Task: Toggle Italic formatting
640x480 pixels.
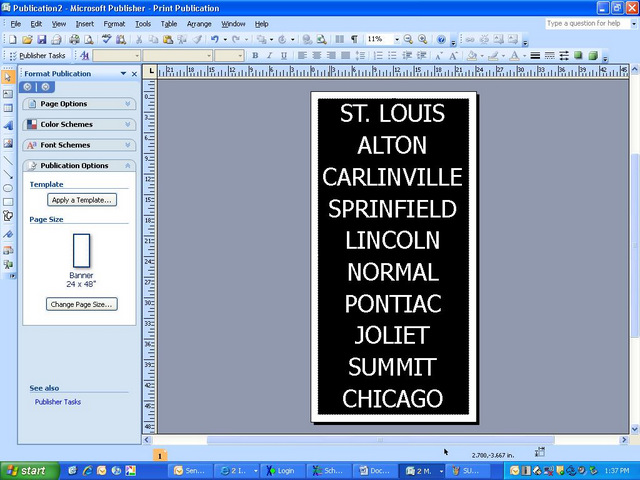Action: coord(269,56)
